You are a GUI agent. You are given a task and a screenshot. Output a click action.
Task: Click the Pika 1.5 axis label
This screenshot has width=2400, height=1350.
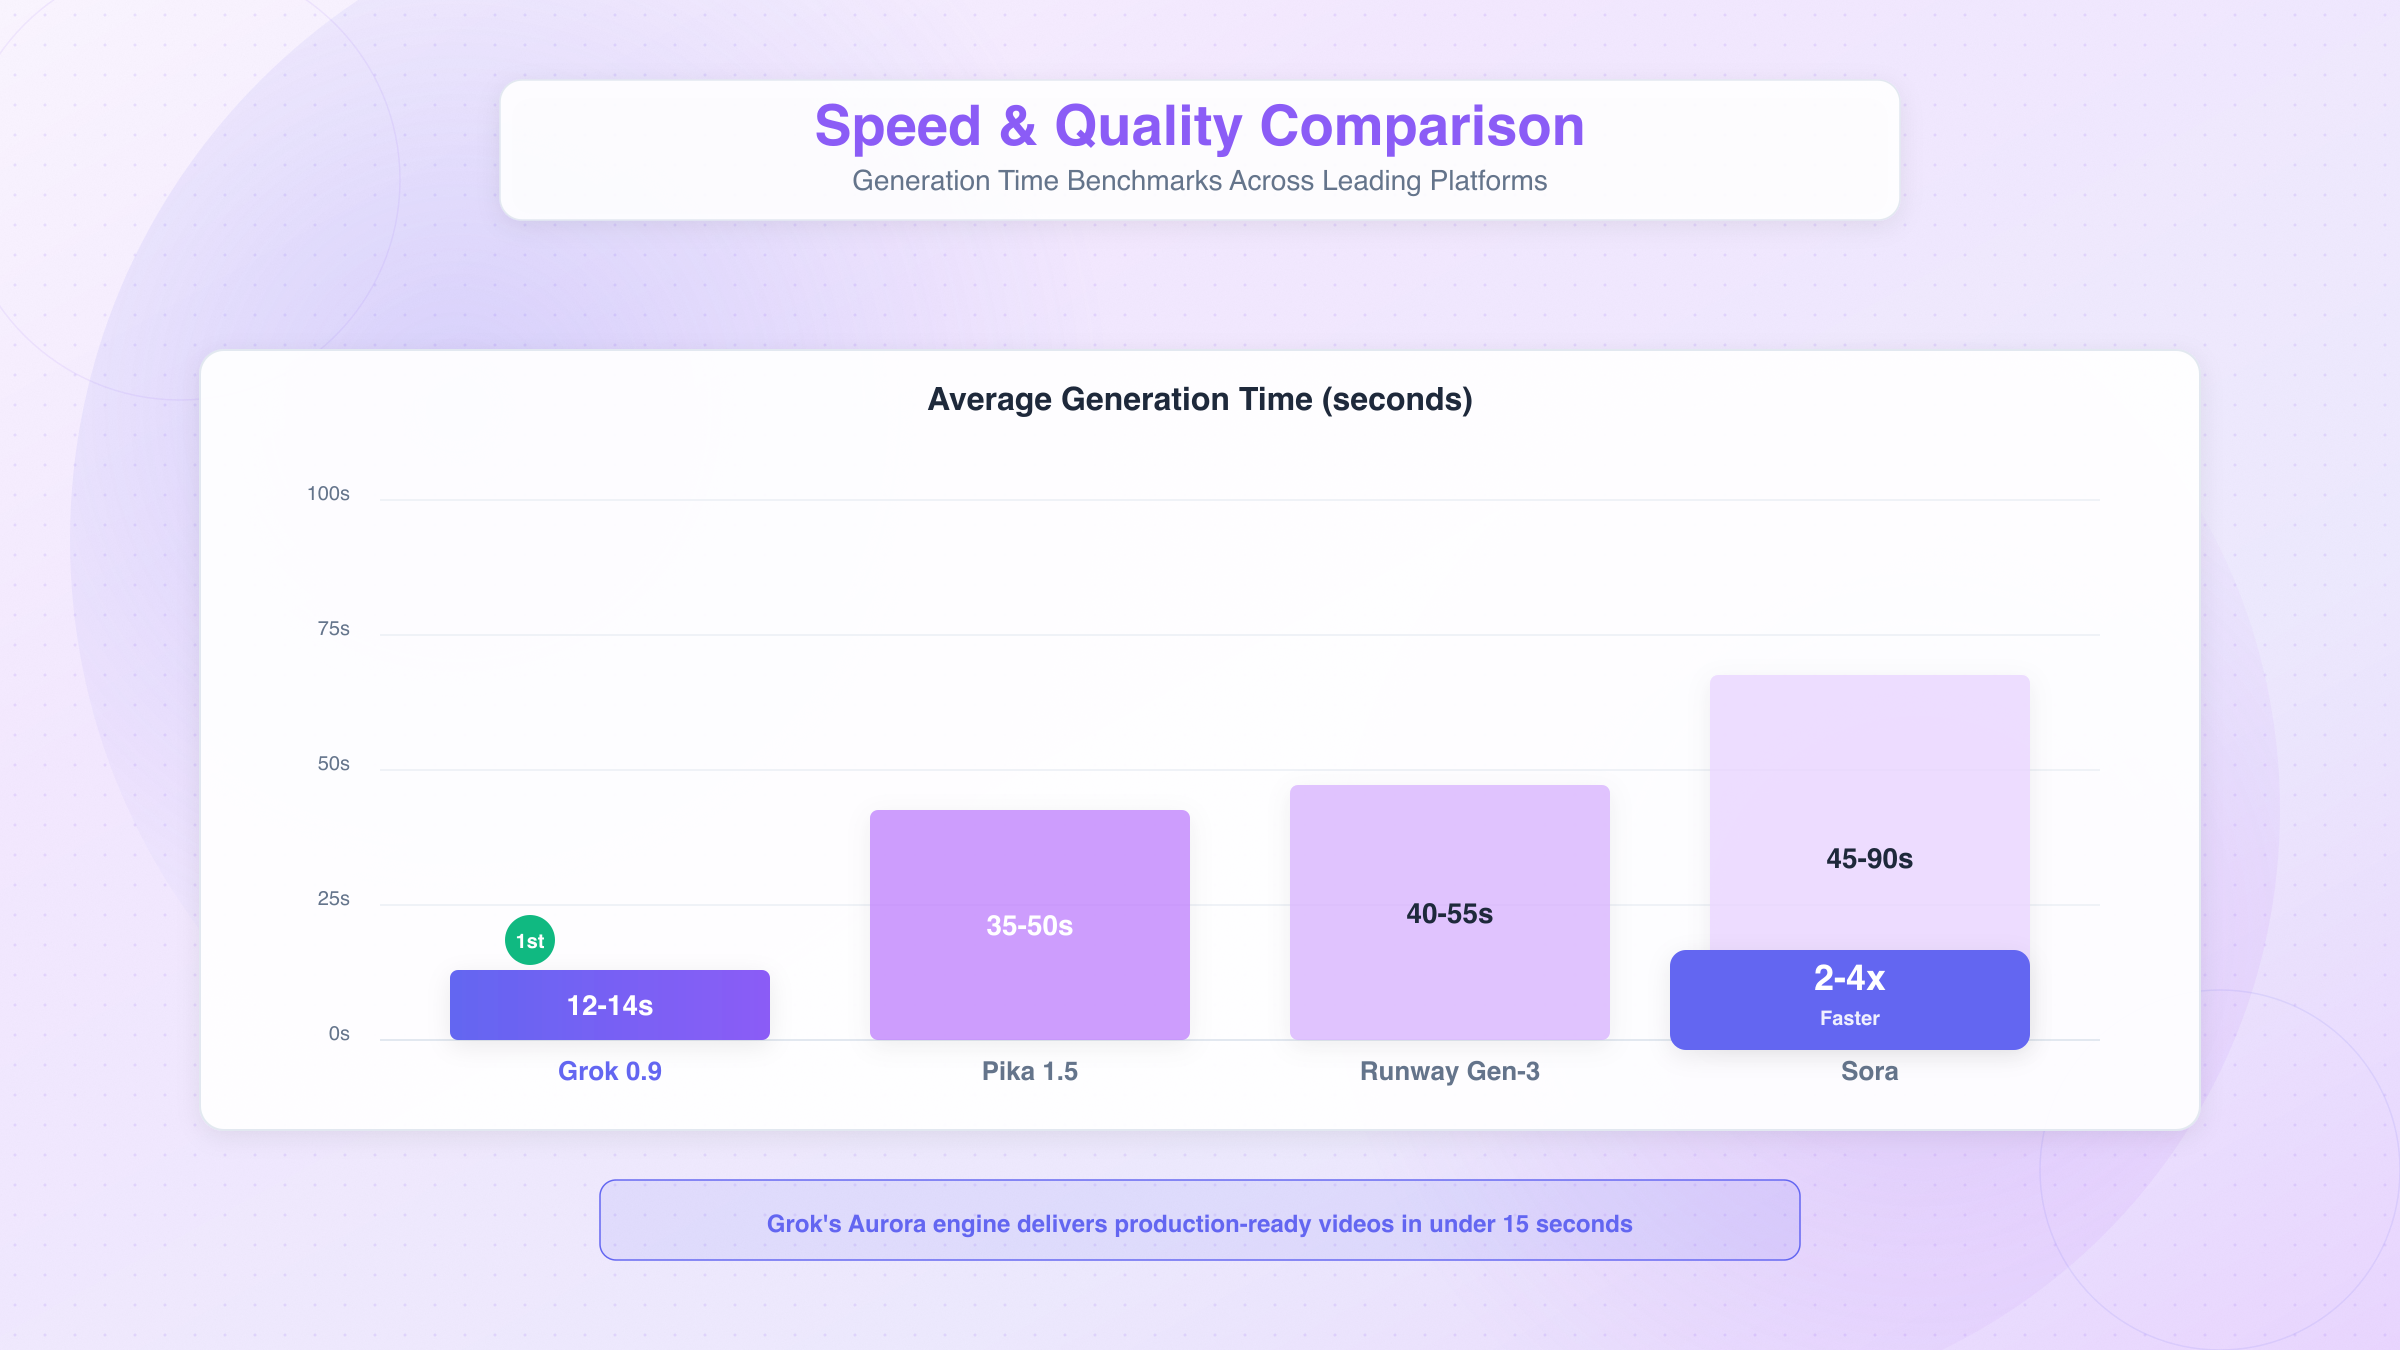point(1029,1071)
